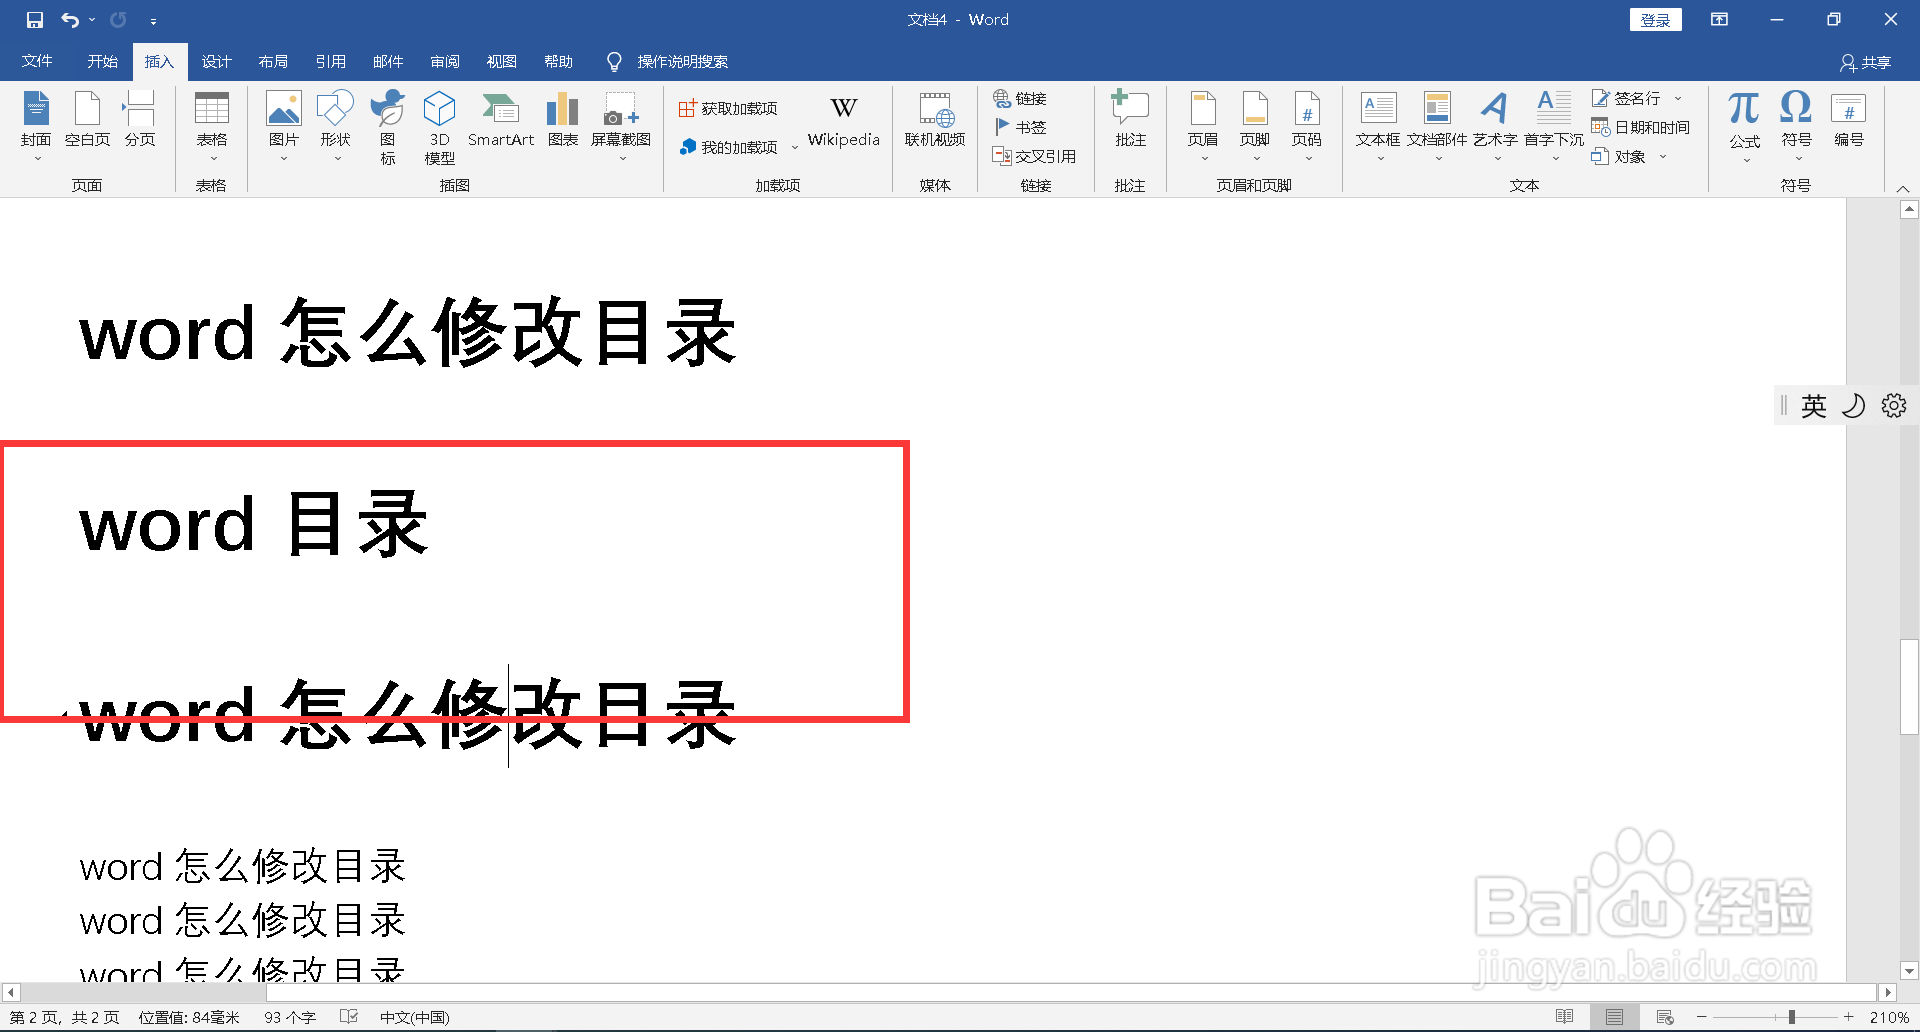
Task: Click the Share (共享) button
Action: tap(1866, 63)
